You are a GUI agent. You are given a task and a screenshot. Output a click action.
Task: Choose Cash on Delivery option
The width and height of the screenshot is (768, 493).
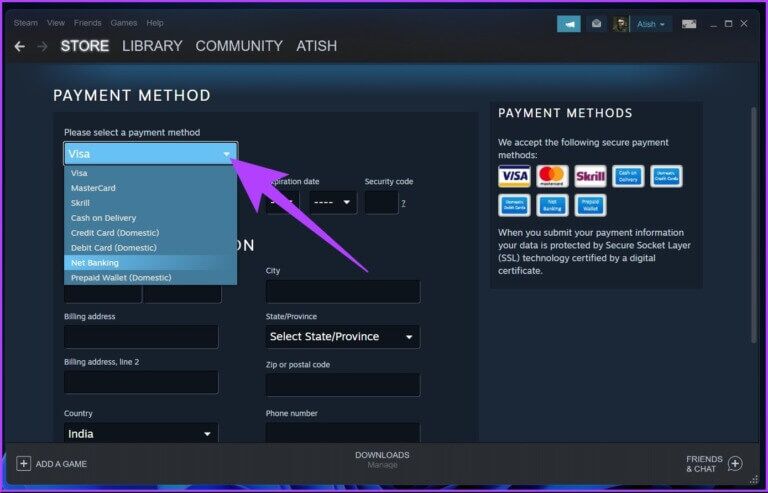[151, 218]
